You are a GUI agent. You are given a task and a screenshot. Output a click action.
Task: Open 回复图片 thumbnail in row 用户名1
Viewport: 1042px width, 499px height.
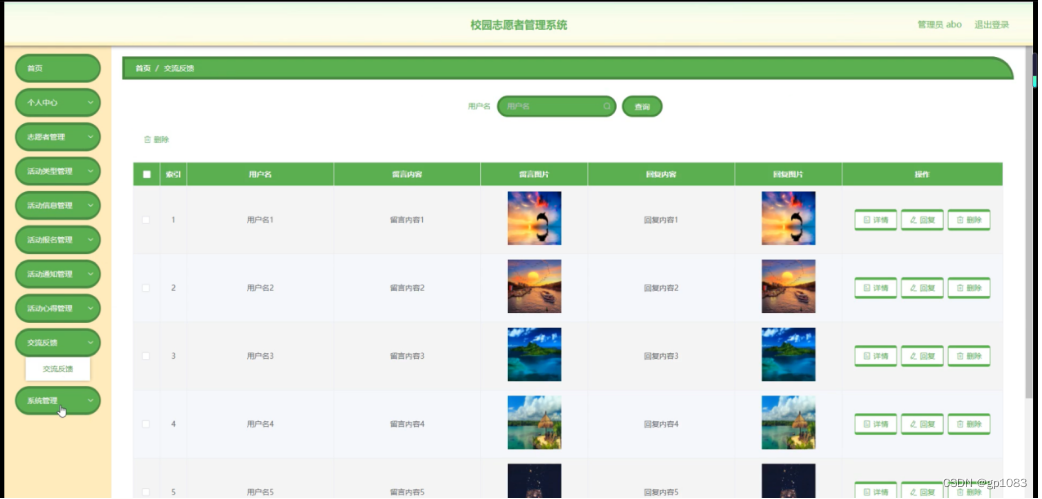[x=788, y=218]
